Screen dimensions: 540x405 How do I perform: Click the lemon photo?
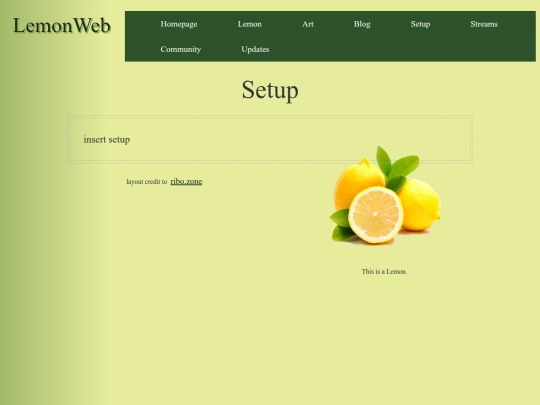click(x=385, y=195)
